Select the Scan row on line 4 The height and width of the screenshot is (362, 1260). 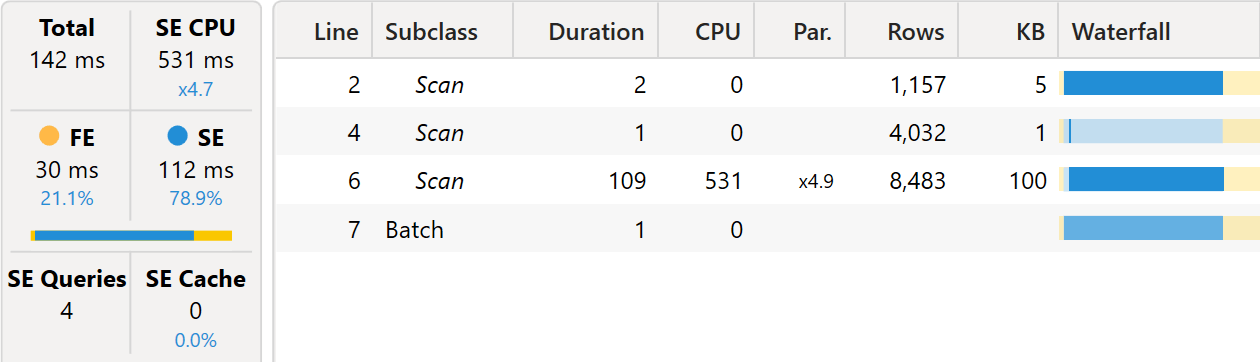coord(768,132)
